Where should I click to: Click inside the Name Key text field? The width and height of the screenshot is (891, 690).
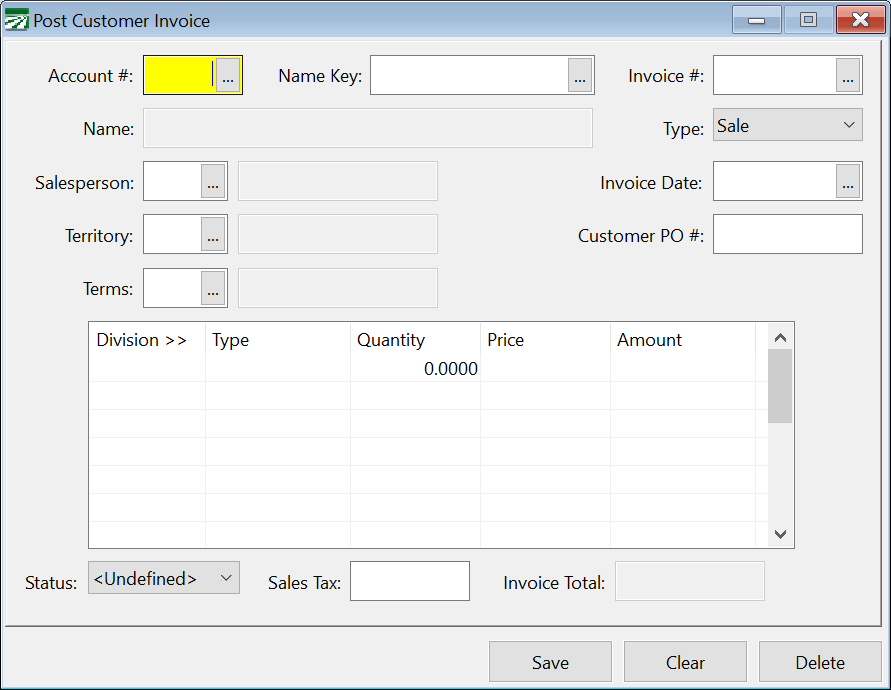[469, 76]
